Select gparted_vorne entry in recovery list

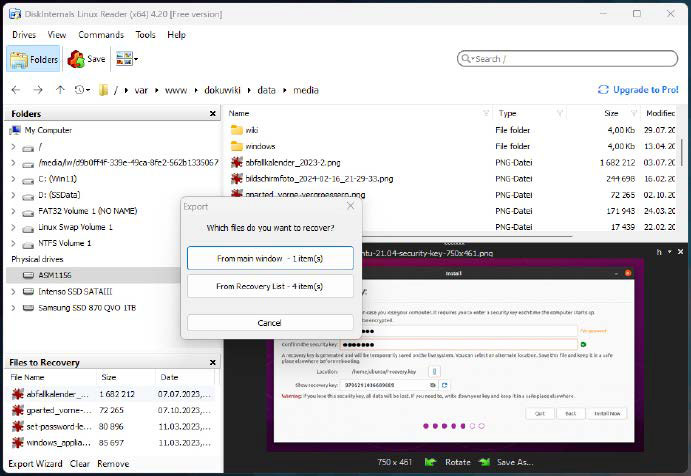point(112,410)
